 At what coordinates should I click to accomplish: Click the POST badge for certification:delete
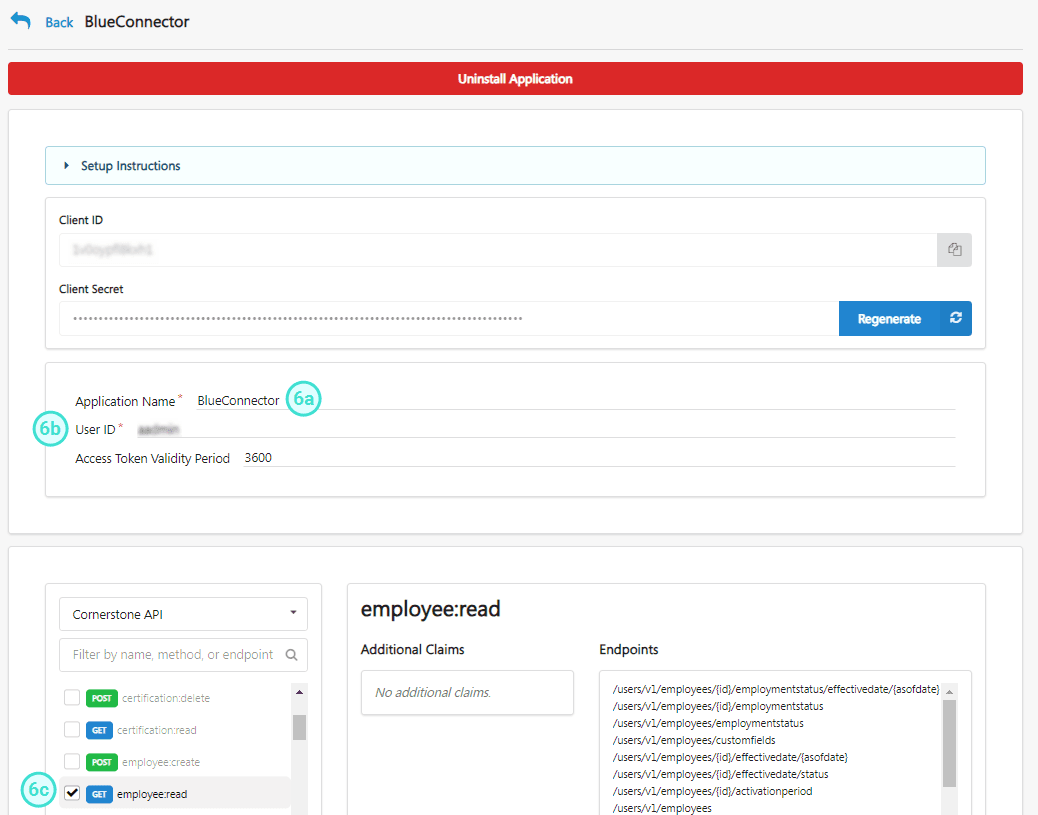(101, 698)
